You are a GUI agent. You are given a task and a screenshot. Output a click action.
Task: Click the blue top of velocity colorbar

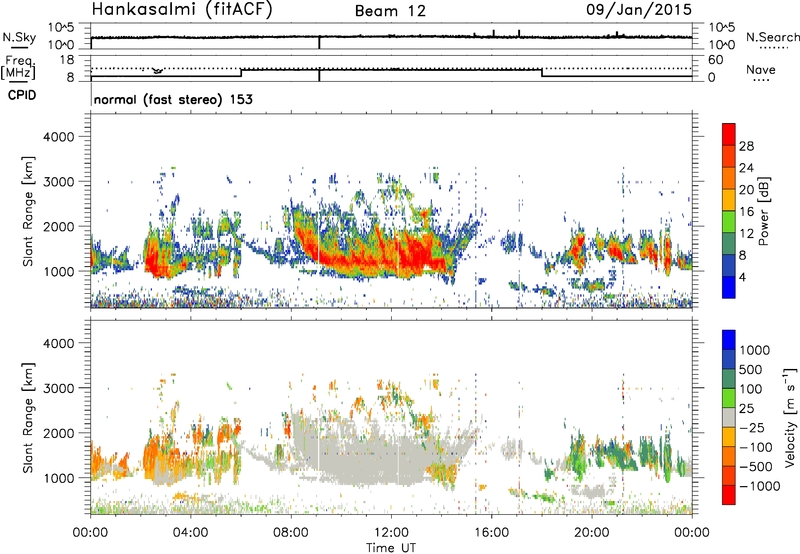[729, 340]
